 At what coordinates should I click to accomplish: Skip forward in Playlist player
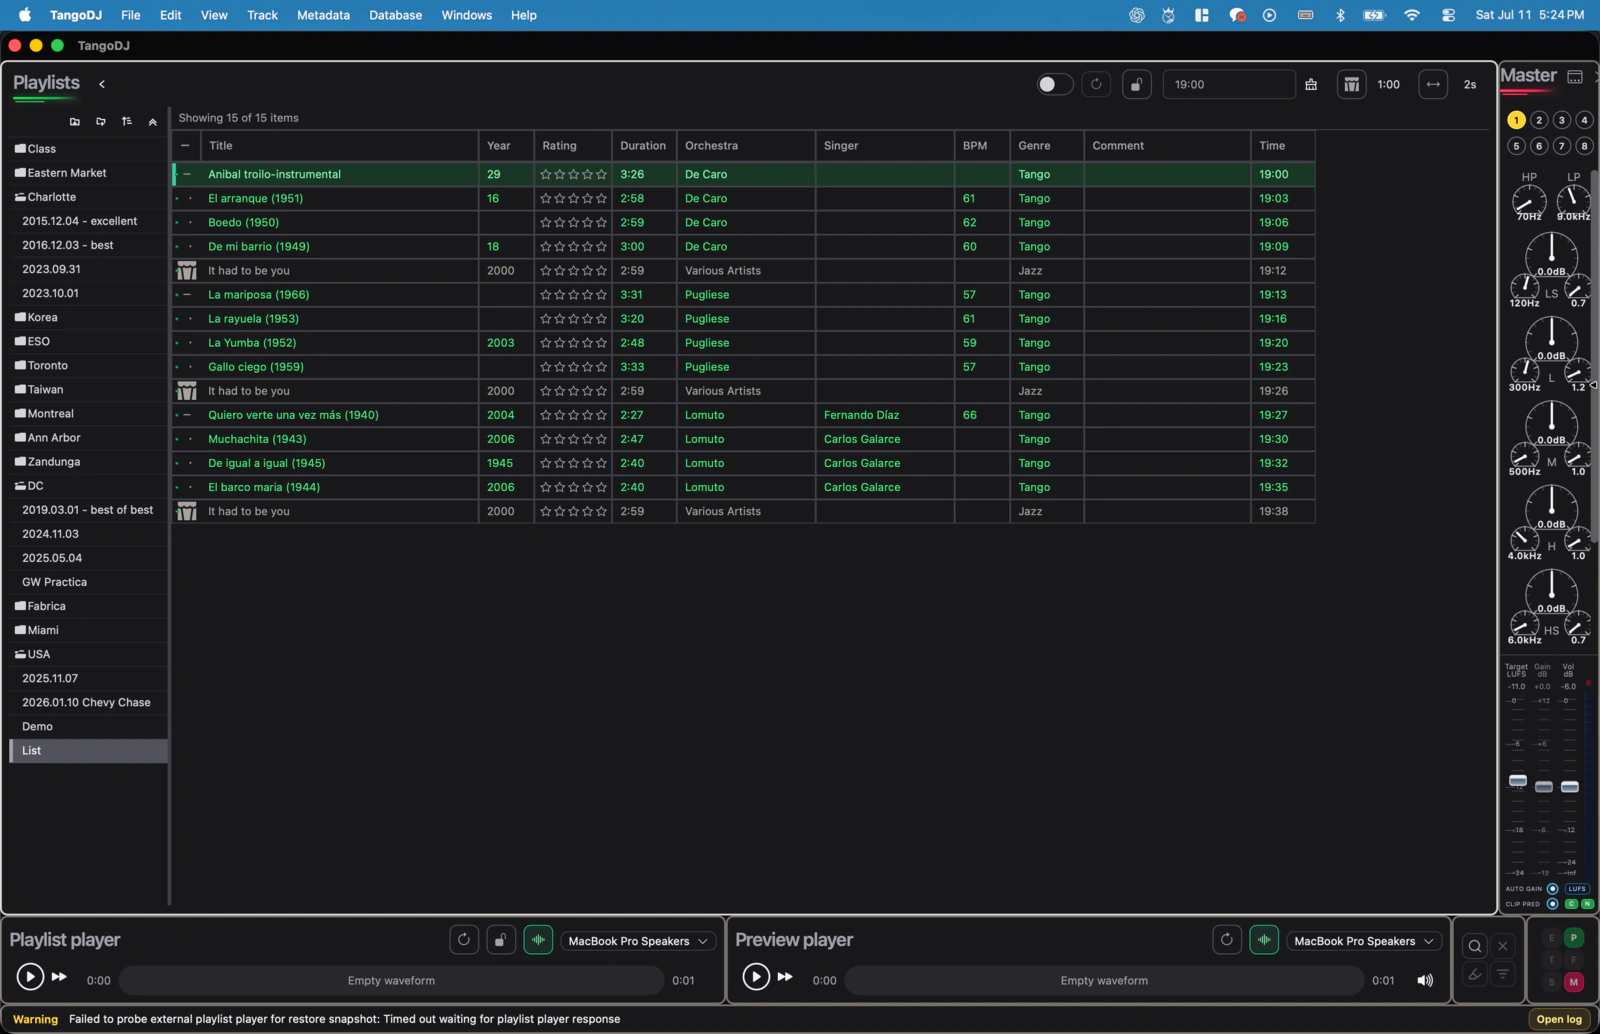point(59,977)
